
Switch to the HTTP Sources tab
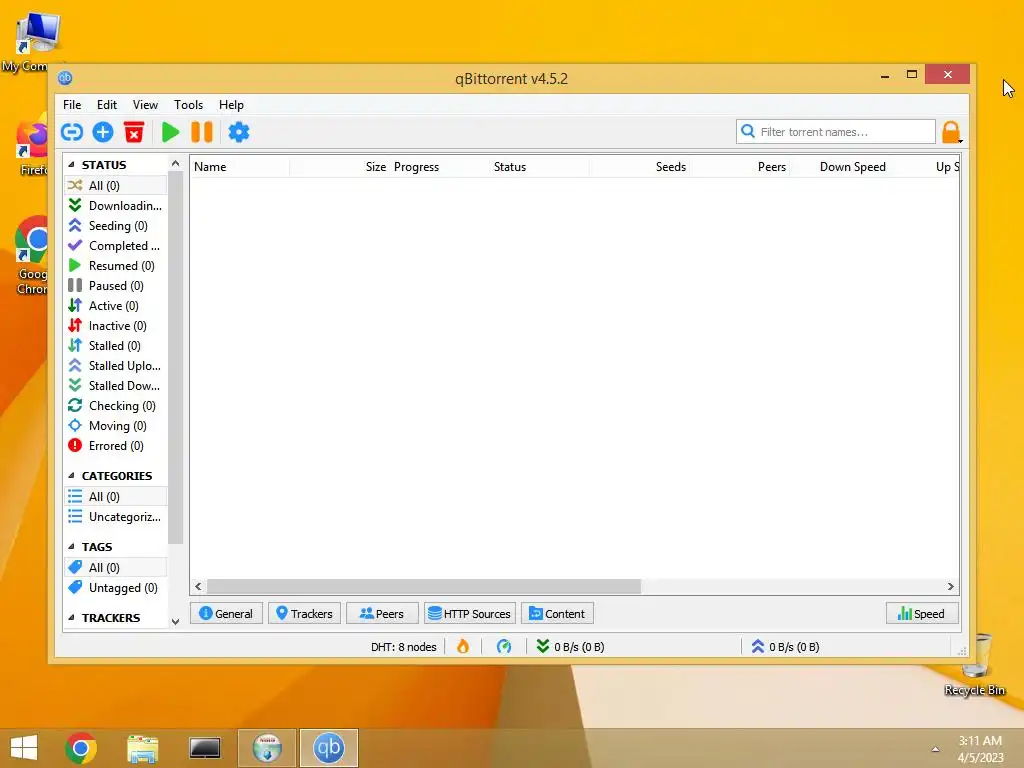[470, 614]
